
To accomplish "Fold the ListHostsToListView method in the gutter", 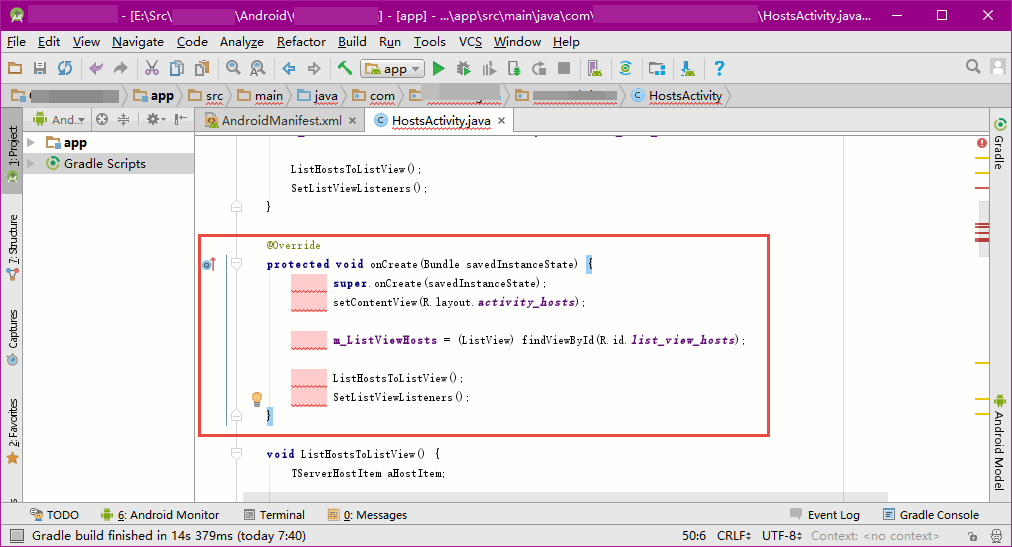I will [x=236, y=453].
